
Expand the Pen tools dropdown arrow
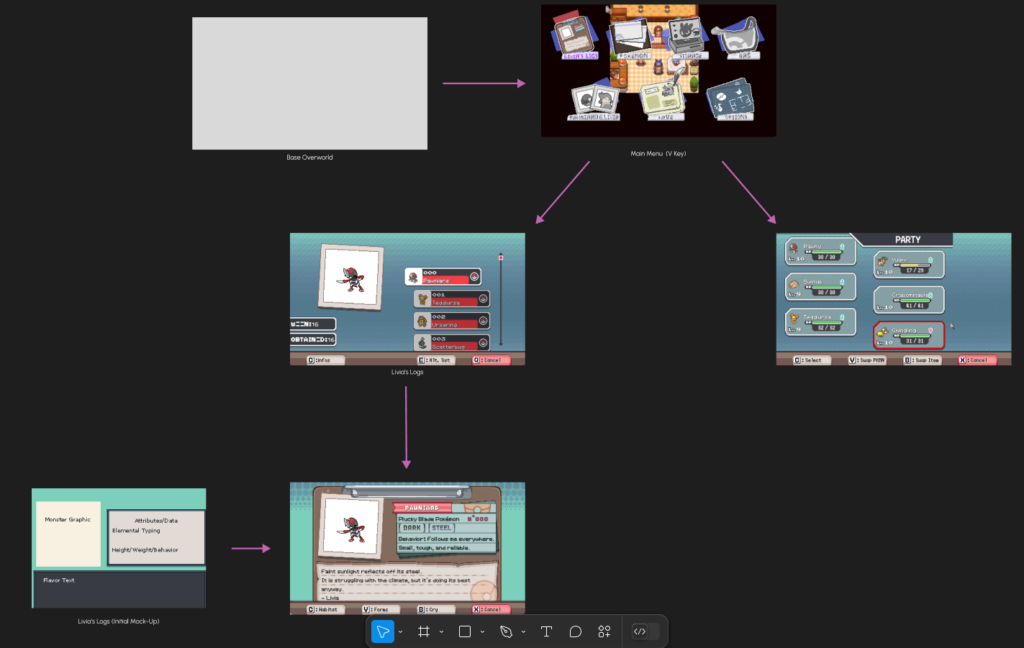[x=523, y=632]
